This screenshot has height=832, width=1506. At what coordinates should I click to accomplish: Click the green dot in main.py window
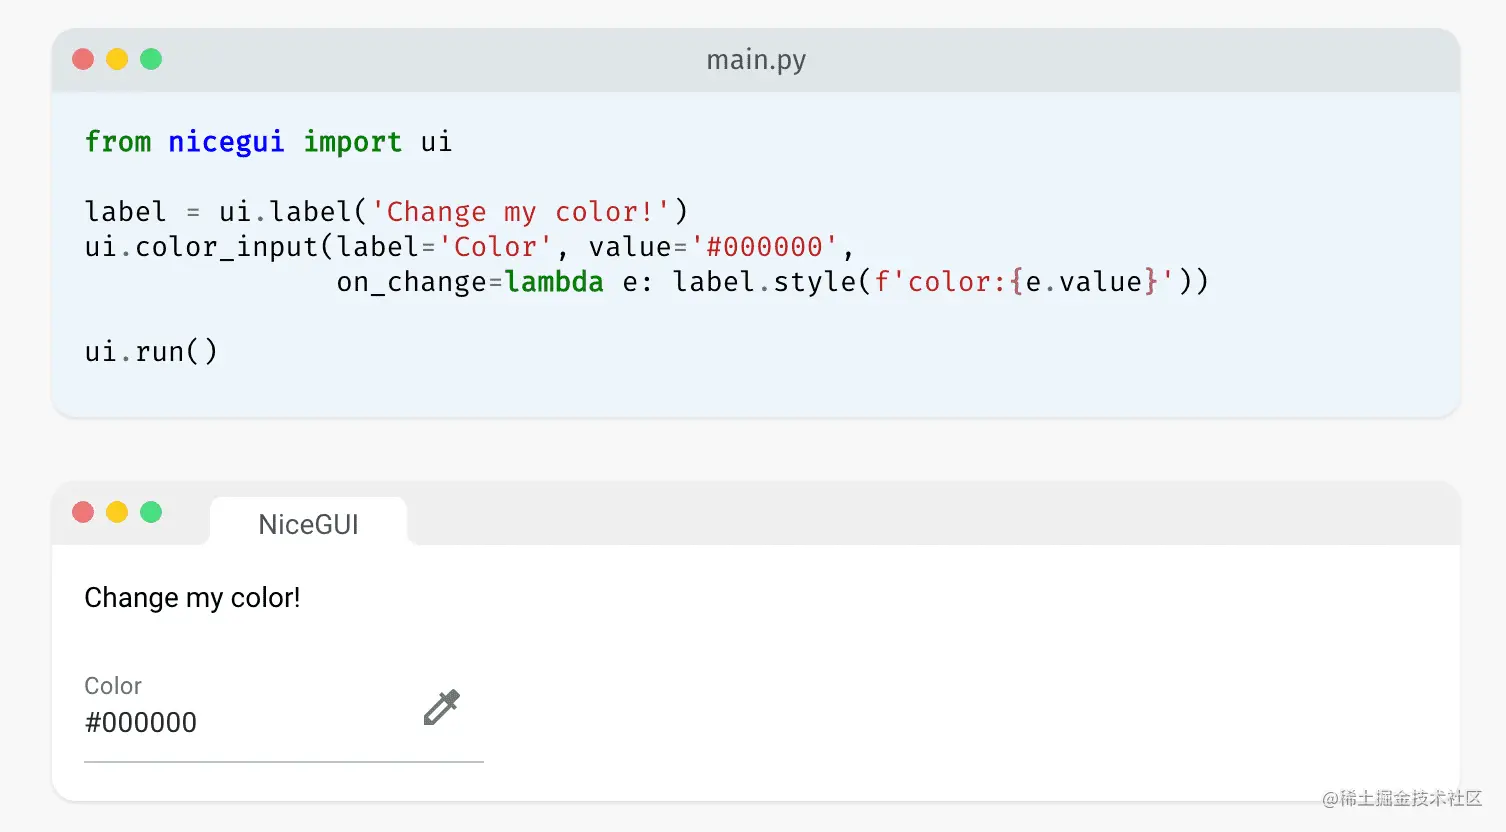151,59
